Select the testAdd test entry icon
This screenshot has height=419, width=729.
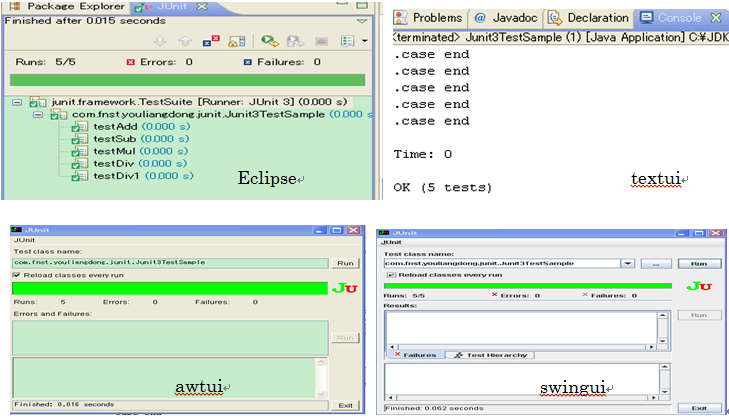click(x=80, y=127)
